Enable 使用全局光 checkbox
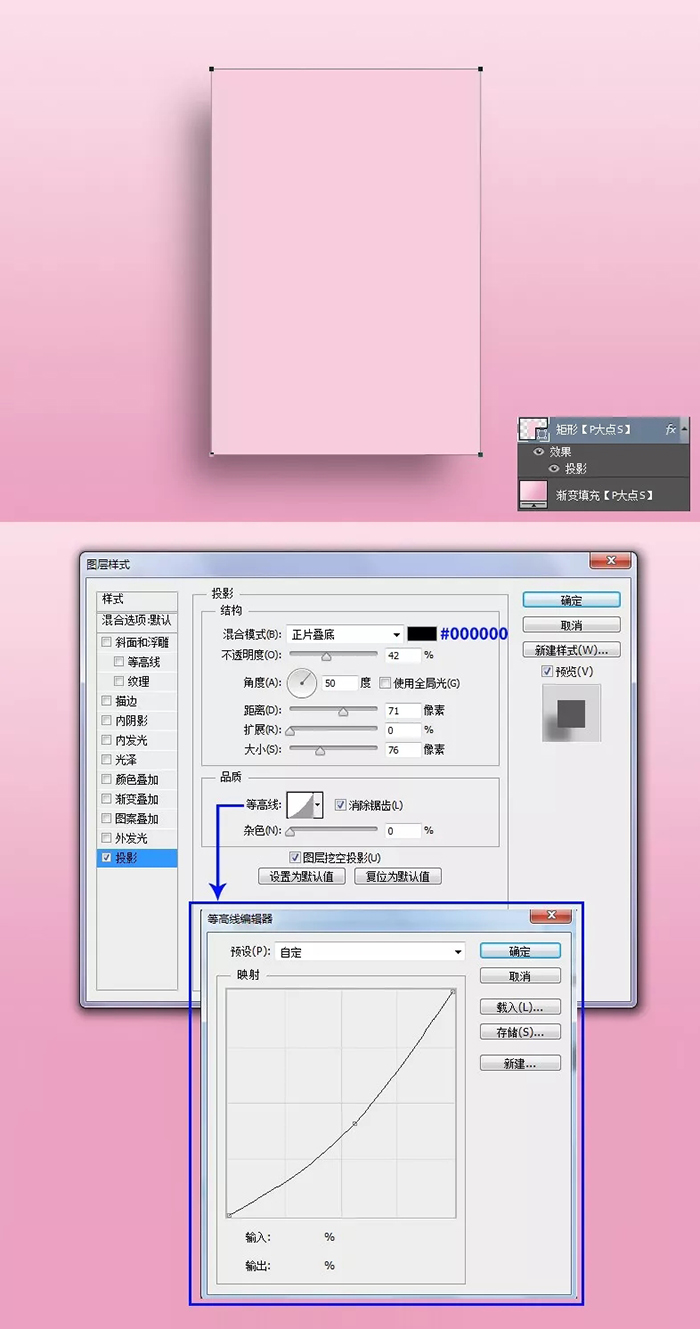700x1329 pixels. point(385,683)
